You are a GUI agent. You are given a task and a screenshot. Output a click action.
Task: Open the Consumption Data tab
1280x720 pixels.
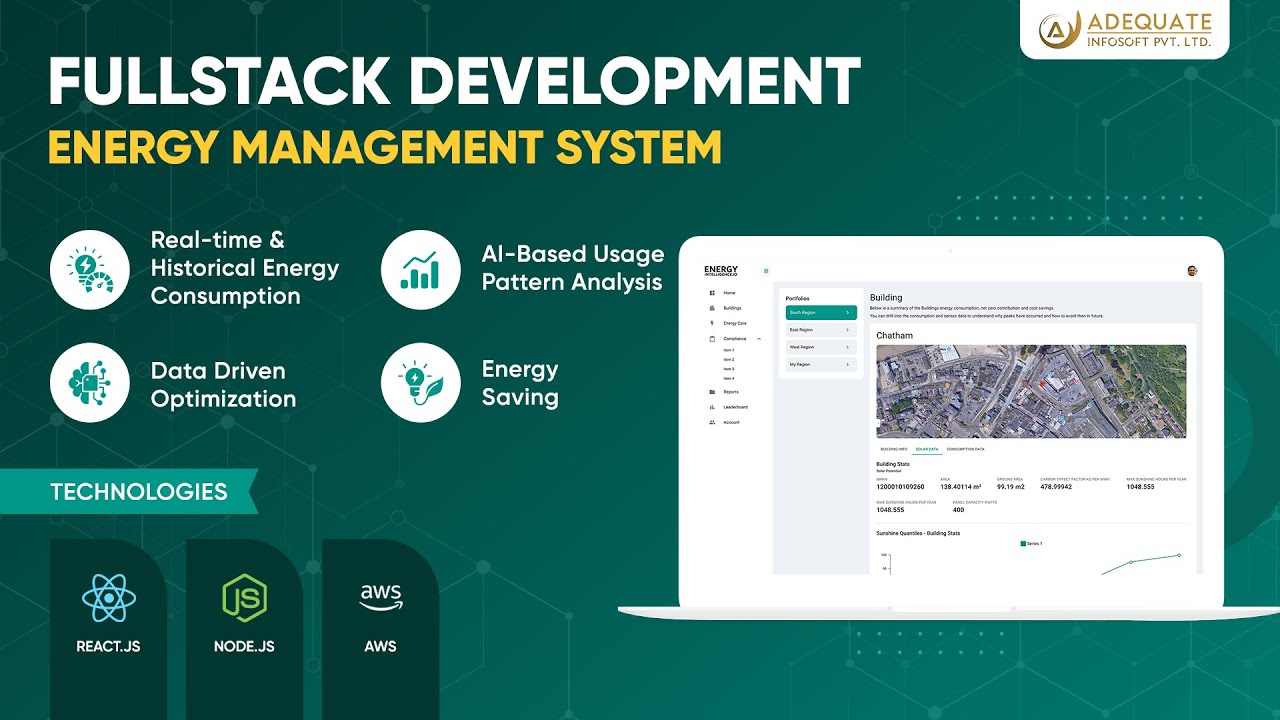(x=965, y=449)
